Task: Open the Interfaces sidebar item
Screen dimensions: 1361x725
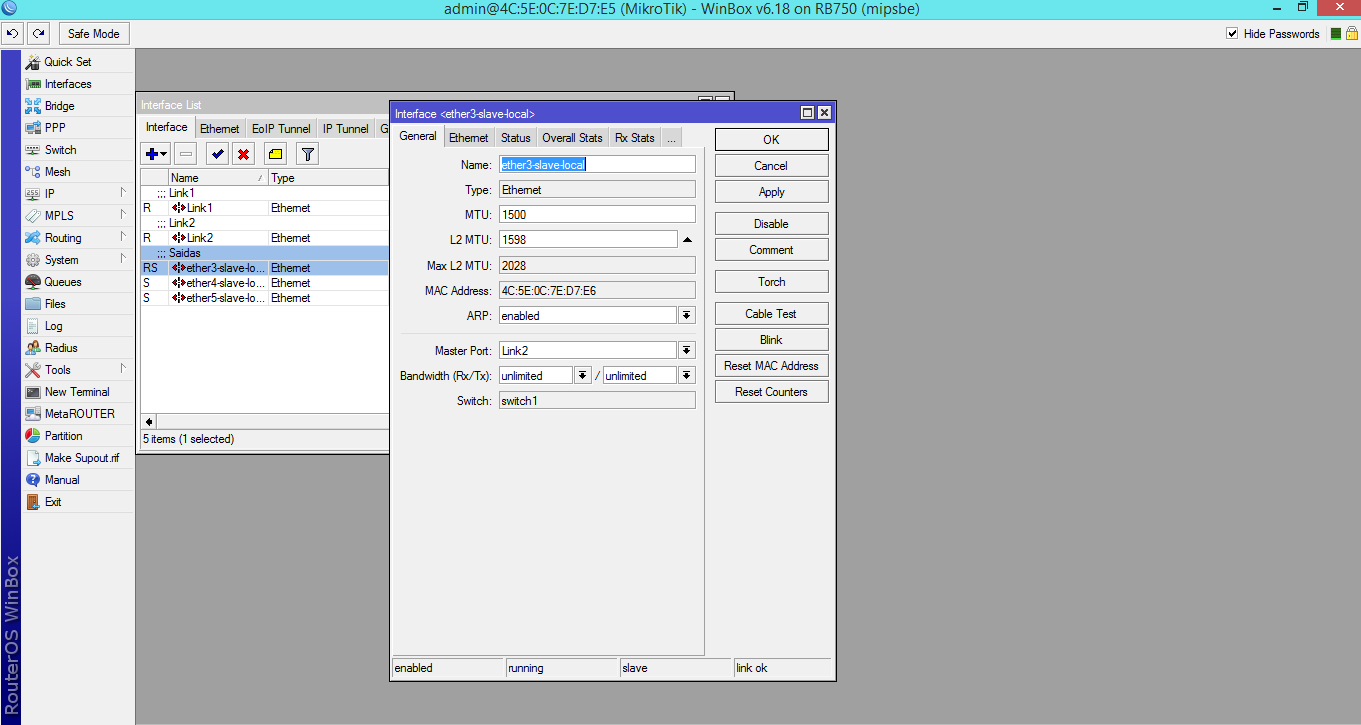Action: 67,84
